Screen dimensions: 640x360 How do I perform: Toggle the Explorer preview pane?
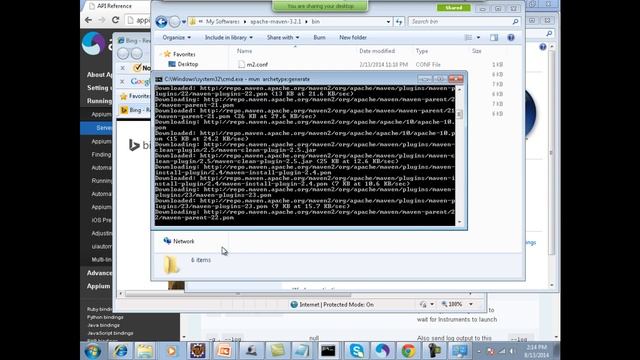[494, 38]
